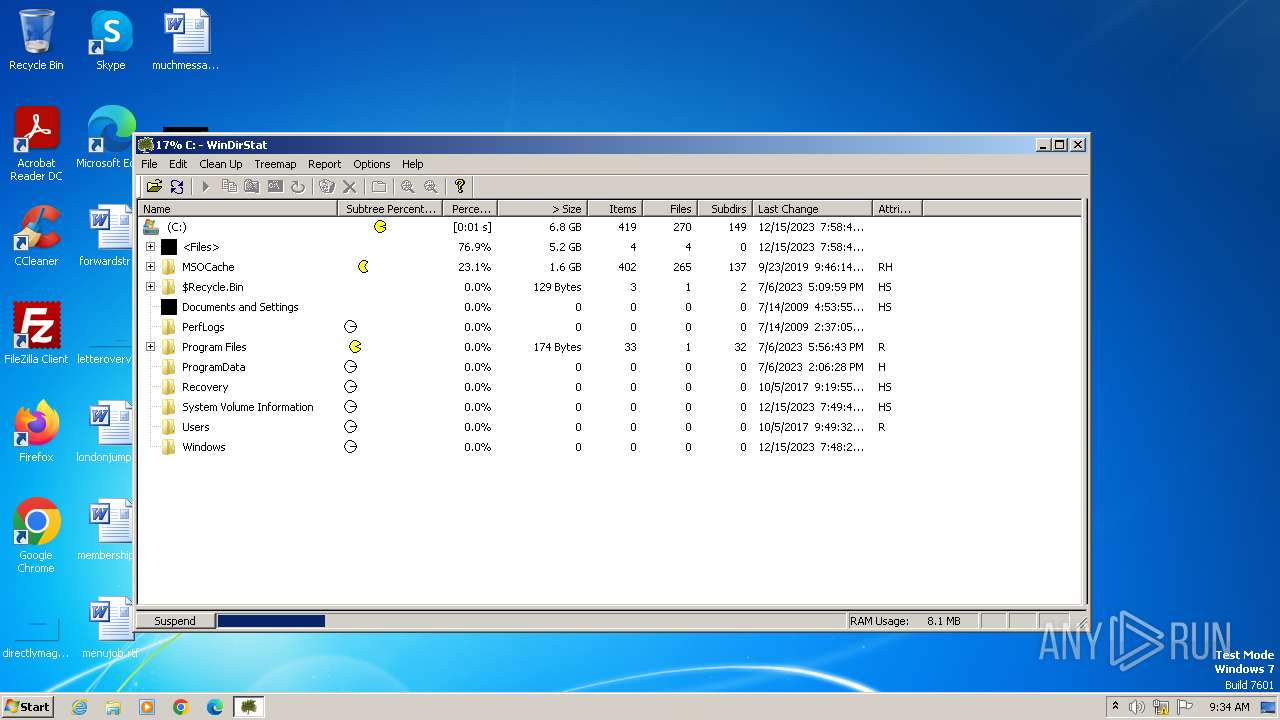The image size is (1280, 720).
Task: Click the Media Player taskbar icon
Action: [147, 707]
